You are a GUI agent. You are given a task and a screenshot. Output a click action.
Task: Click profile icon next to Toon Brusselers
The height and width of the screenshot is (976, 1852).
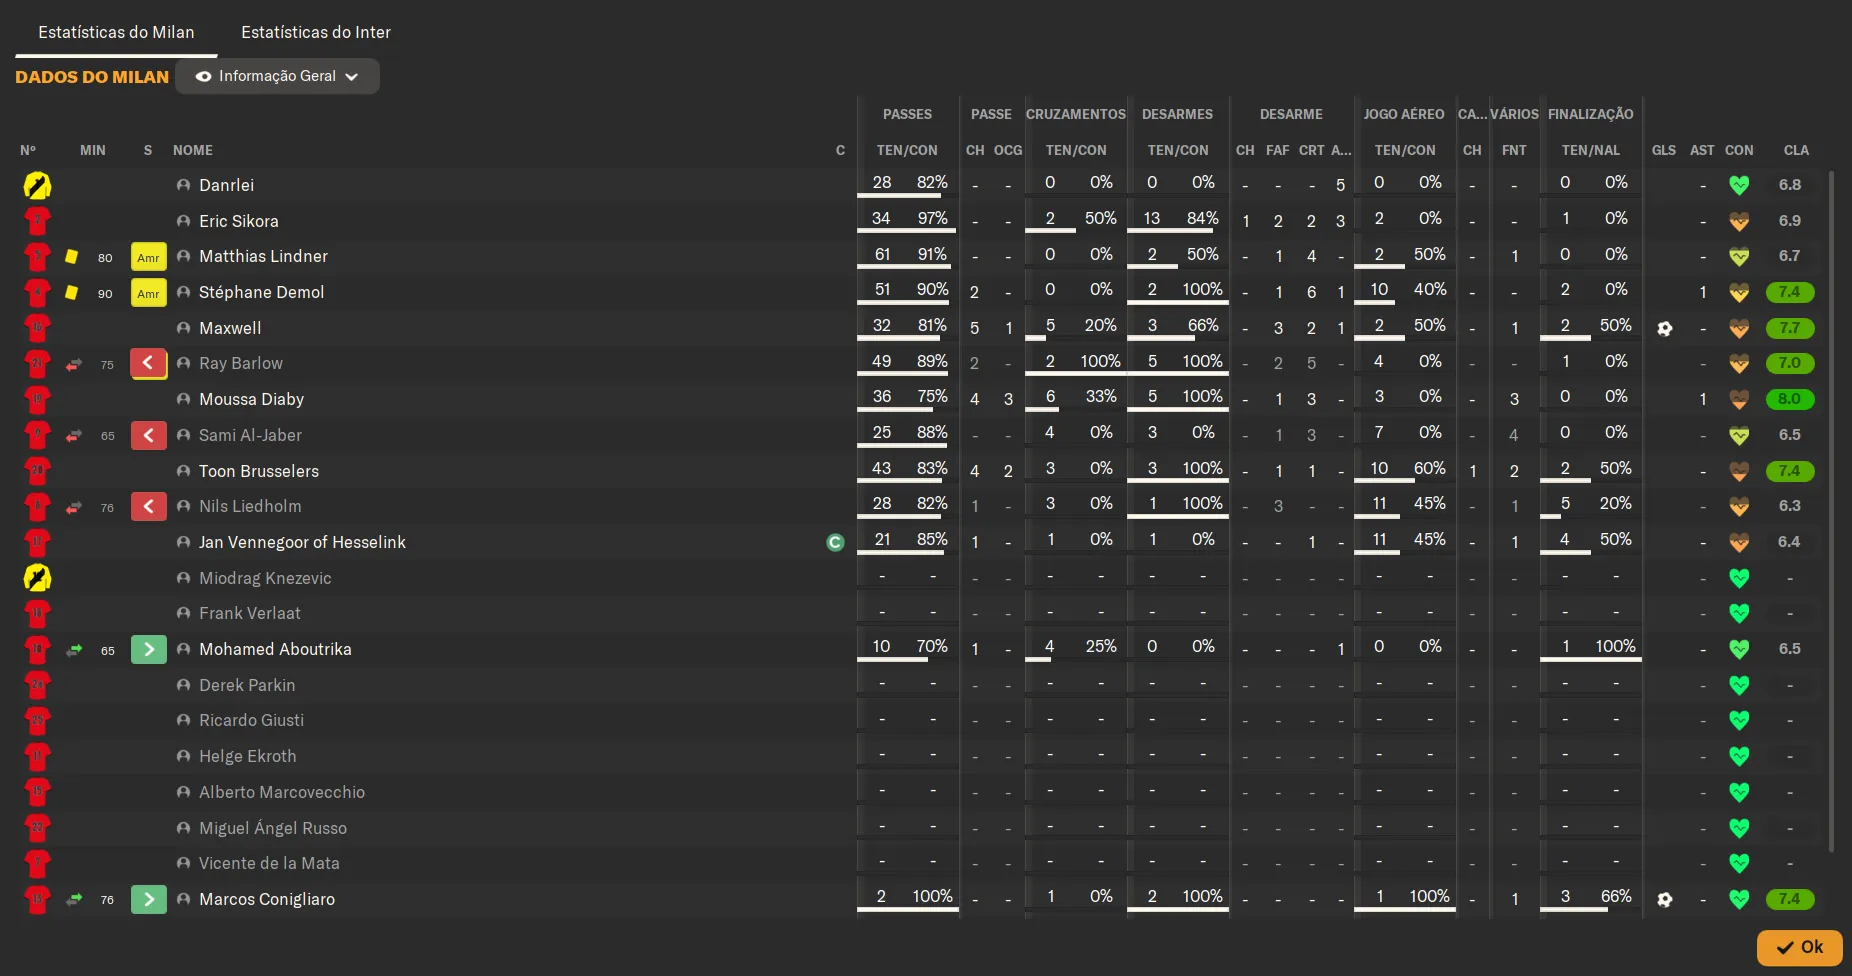click(183, 471)
